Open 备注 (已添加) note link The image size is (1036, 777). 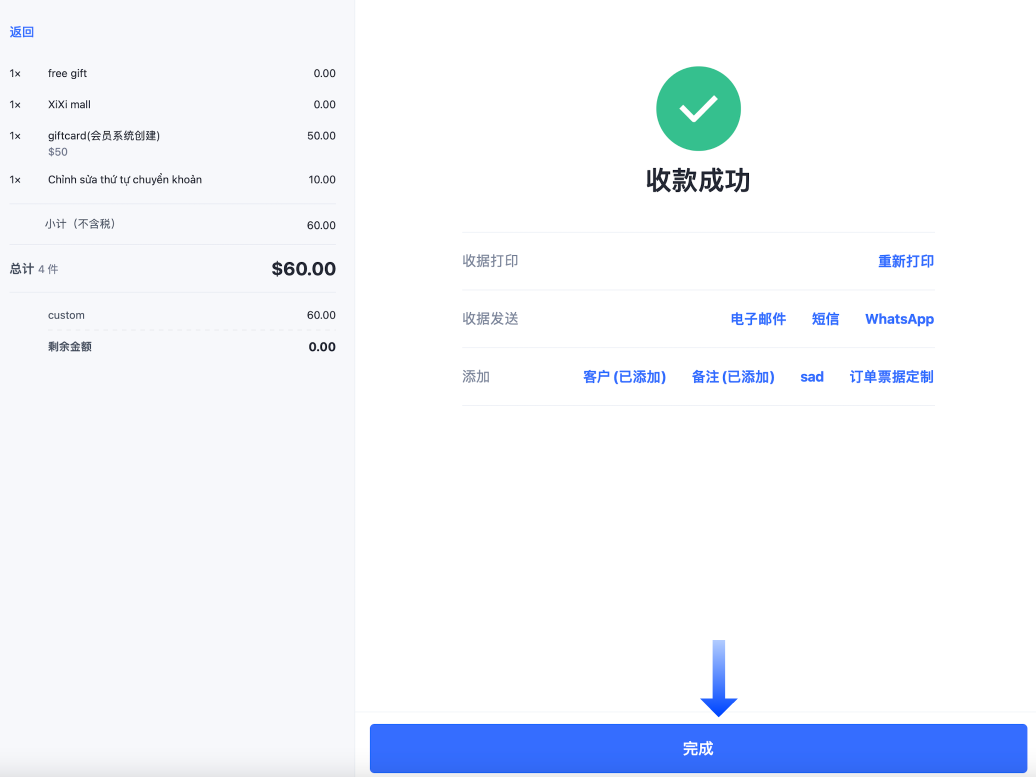pos(733,377)
